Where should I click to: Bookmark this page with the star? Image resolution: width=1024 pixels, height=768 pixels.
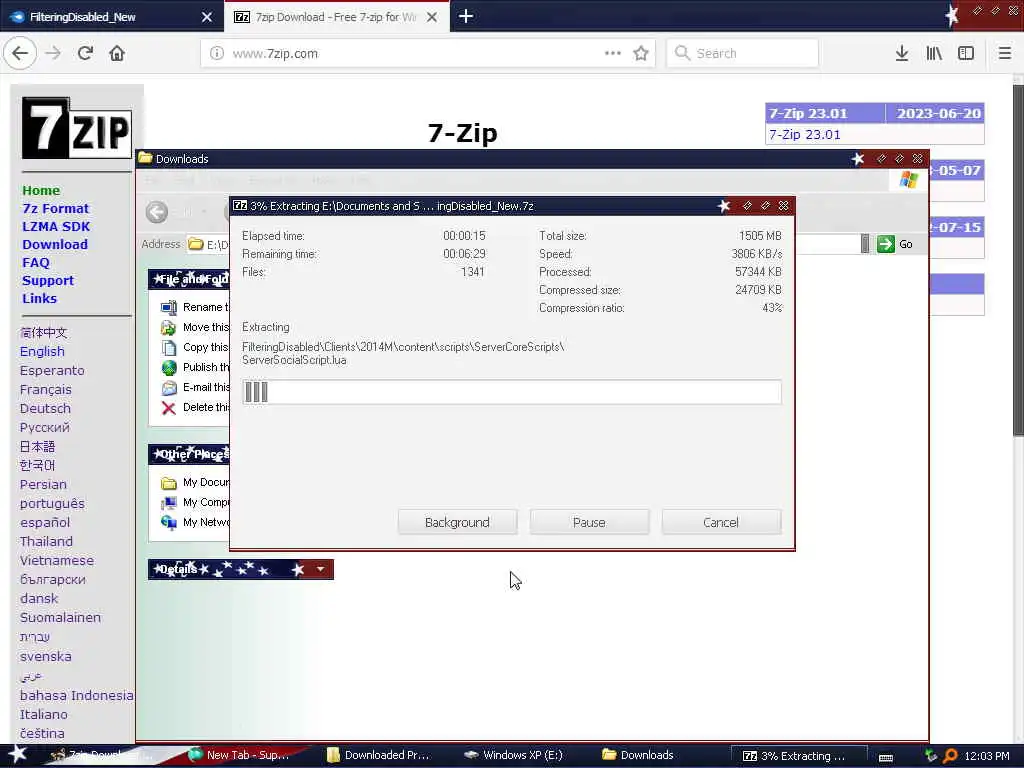coord(641,53)
